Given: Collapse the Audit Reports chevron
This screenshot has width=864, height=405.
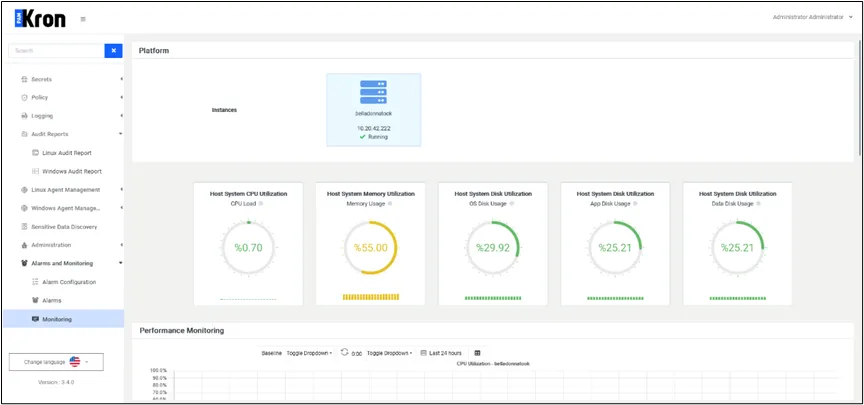Looking at the screenshot, I should pos(121,134).
